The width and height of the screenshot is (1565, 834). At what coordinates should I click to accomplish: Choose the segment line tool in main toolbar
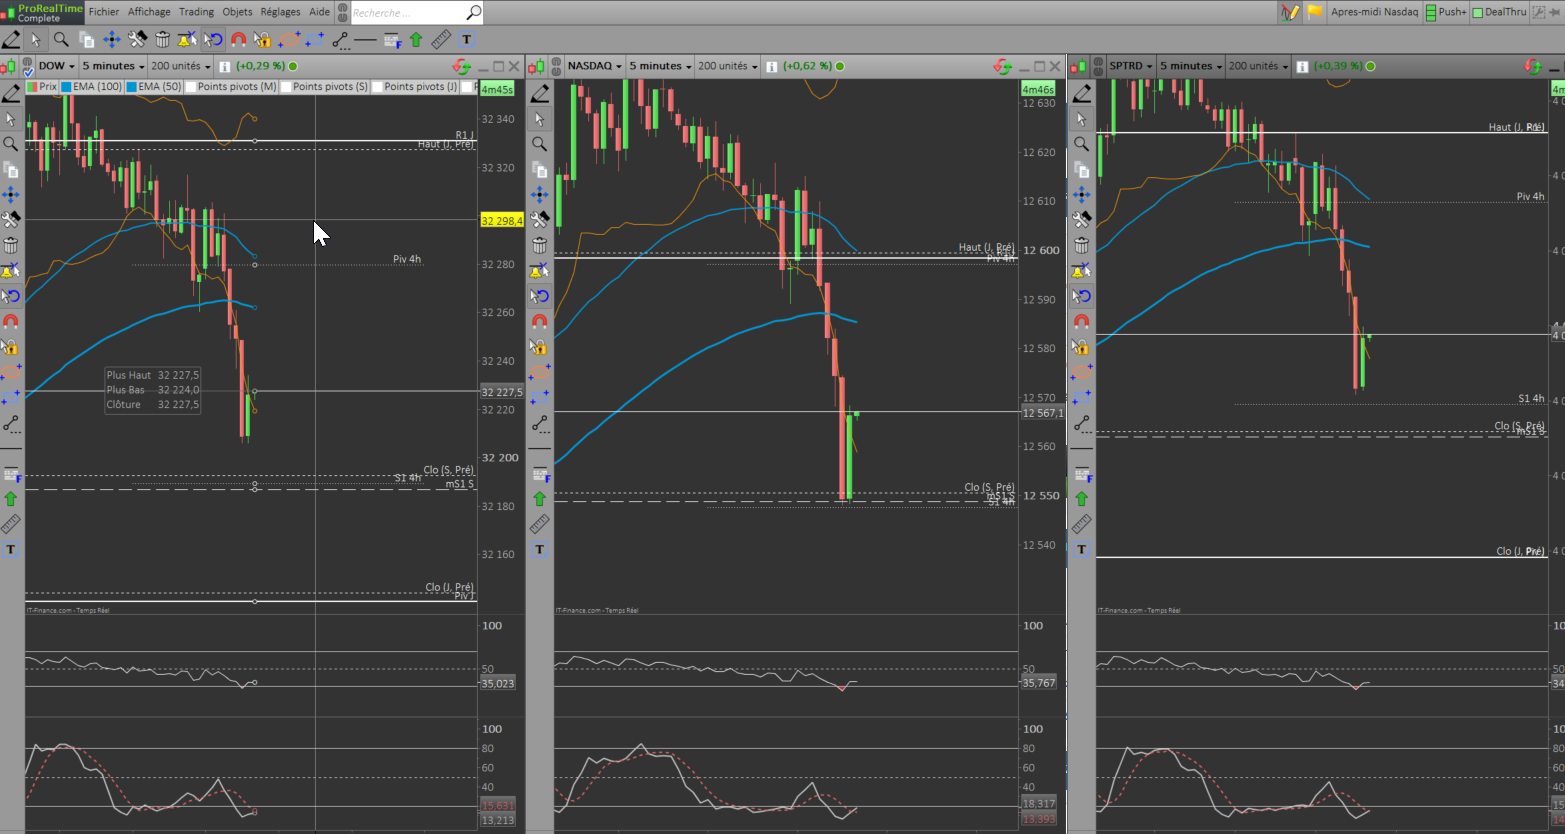[340, 40]
